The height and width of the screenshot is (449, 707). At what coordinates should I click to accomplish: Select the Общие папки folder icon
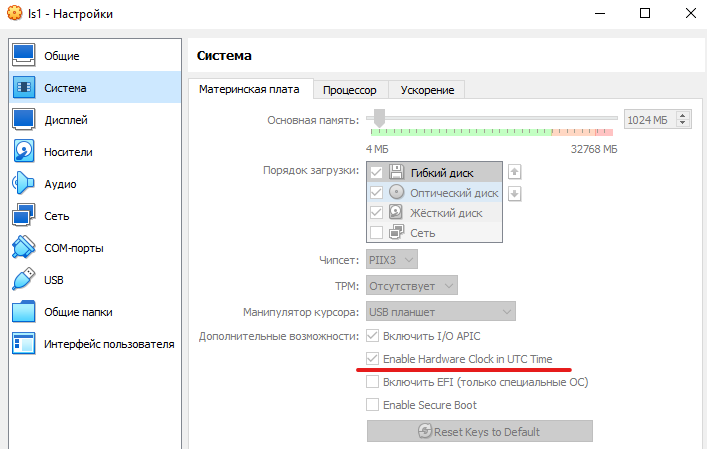[x=24, y=312]
